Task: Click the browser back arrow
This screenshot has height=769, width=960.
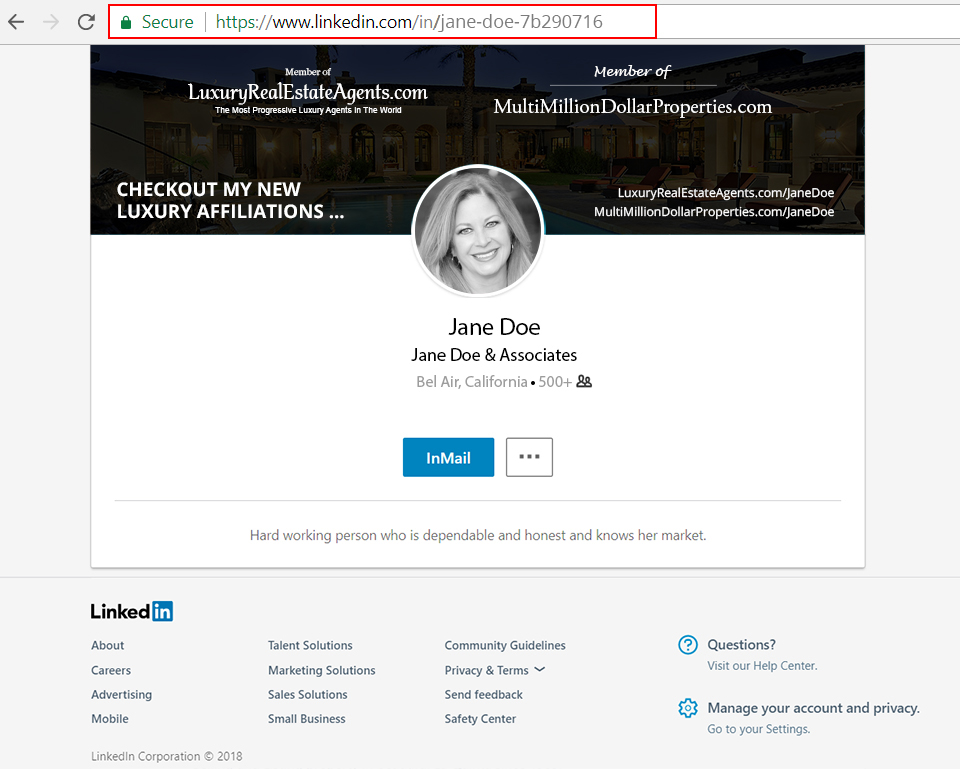Action: pos(16,22)
